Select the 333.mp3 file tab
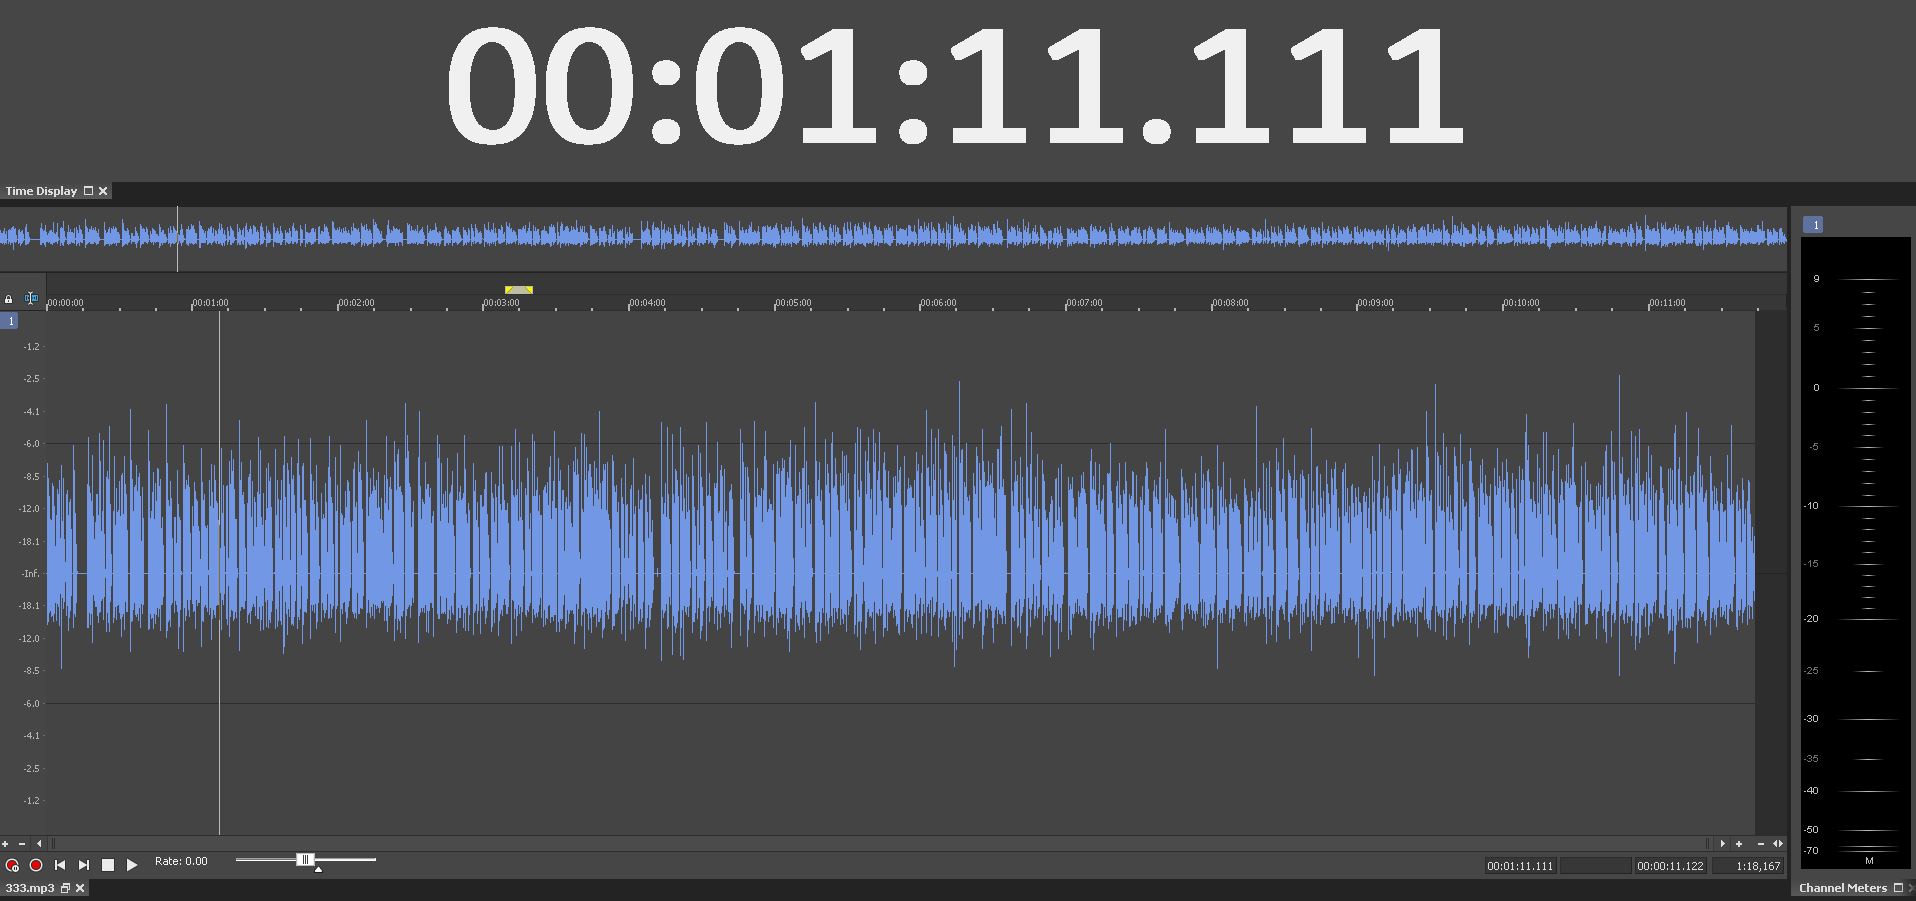 coord(29,888)
